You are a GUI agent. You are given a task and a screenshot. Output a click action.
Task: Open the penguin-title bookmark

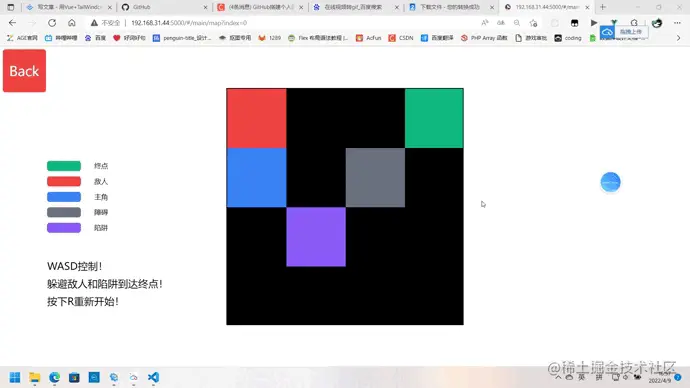(182, 38)
